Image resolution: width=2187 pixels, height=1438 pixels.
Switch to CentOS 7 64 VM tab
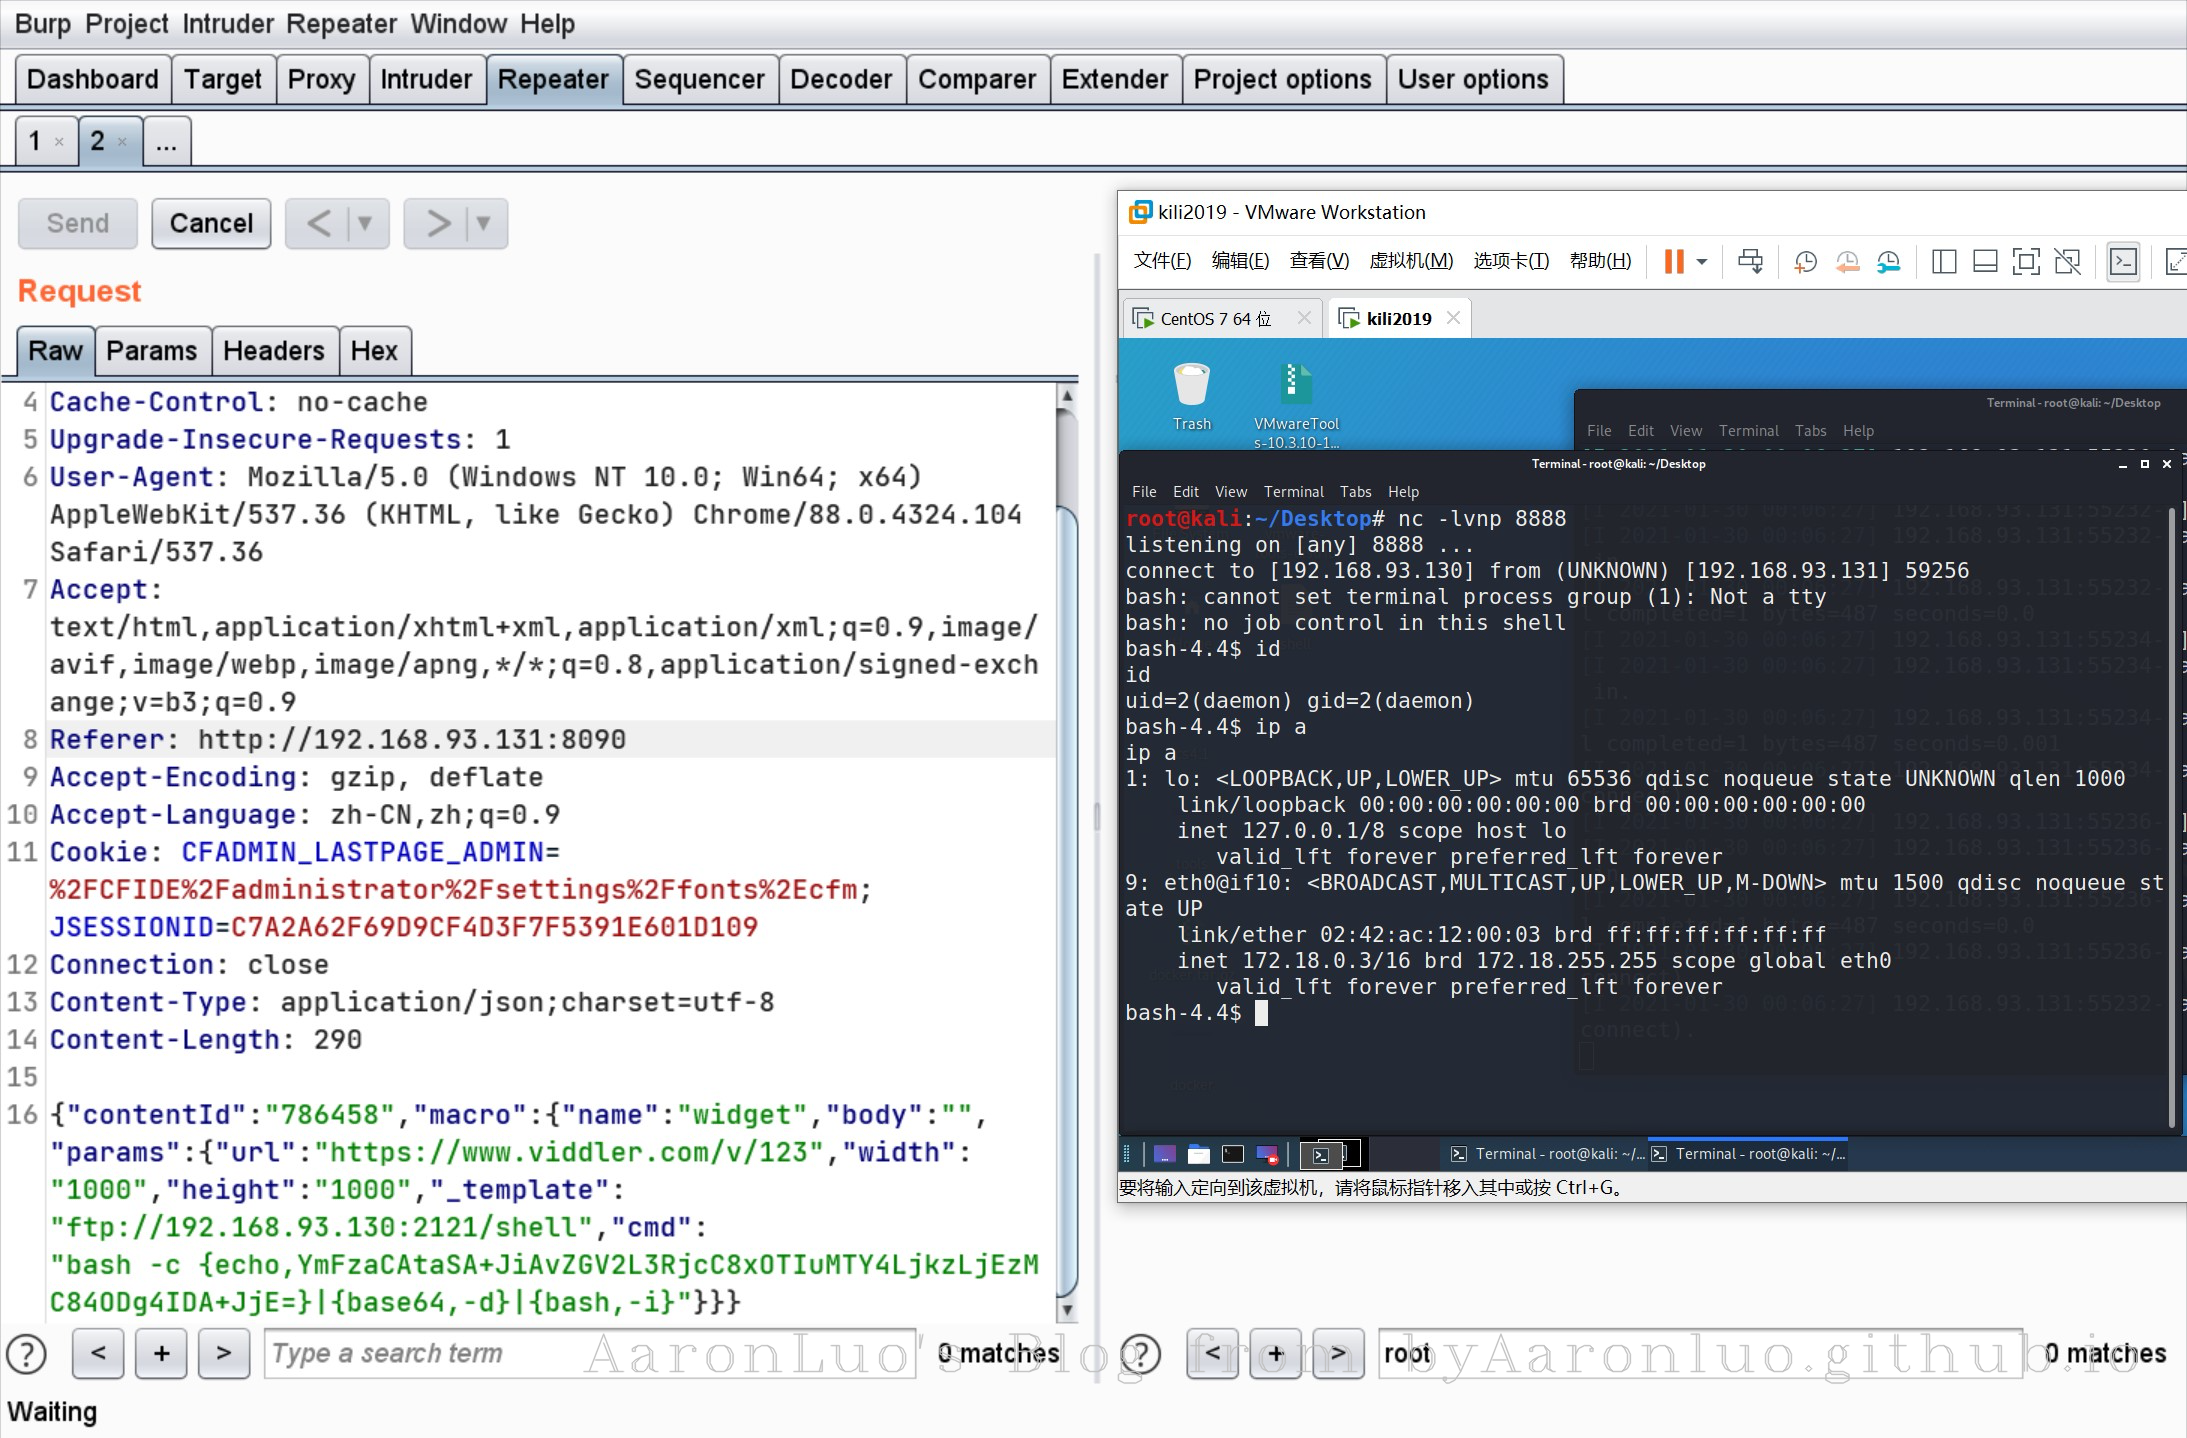pyautogui.click(x=1215, y=319)
